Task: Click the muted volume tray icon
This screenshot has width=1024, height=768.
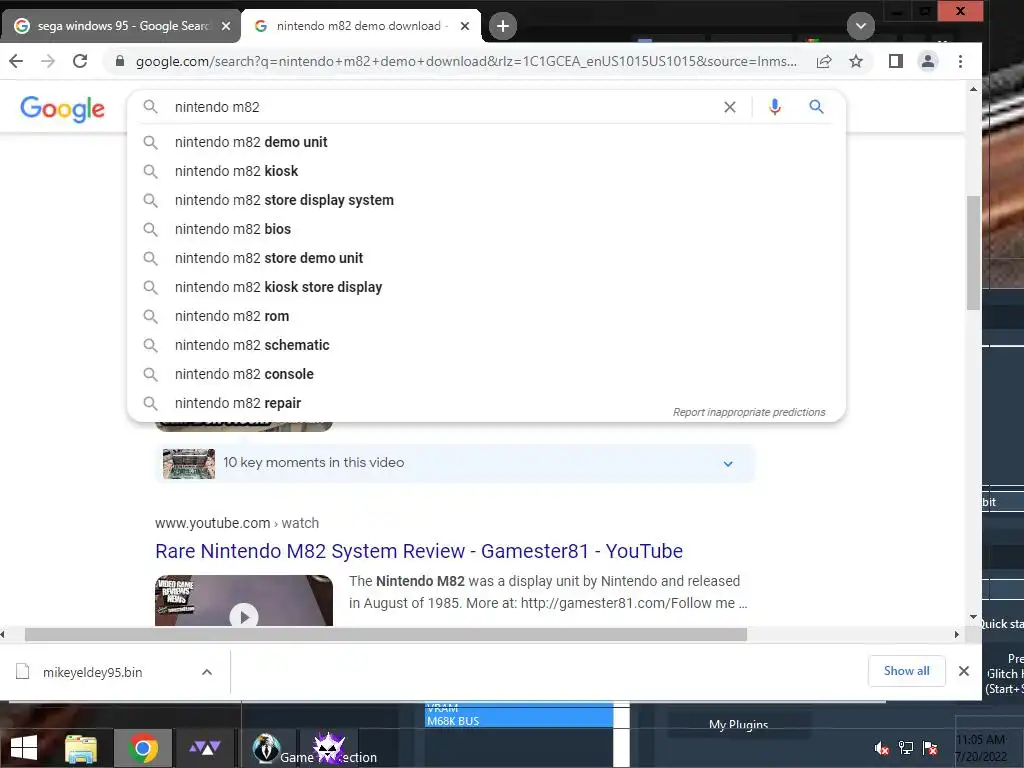Action: tap(882, 748)
